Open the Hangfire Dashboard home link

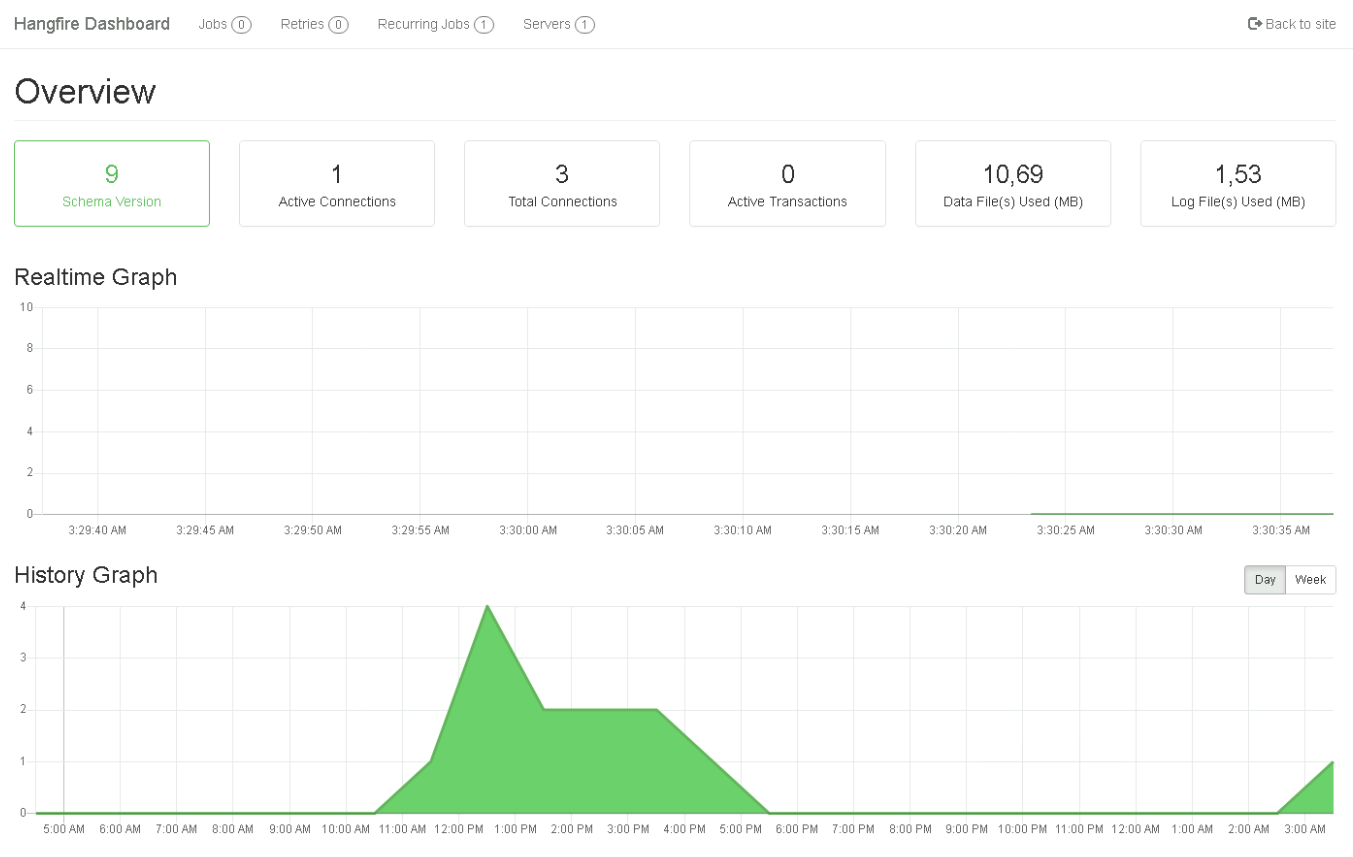(92, 24)
